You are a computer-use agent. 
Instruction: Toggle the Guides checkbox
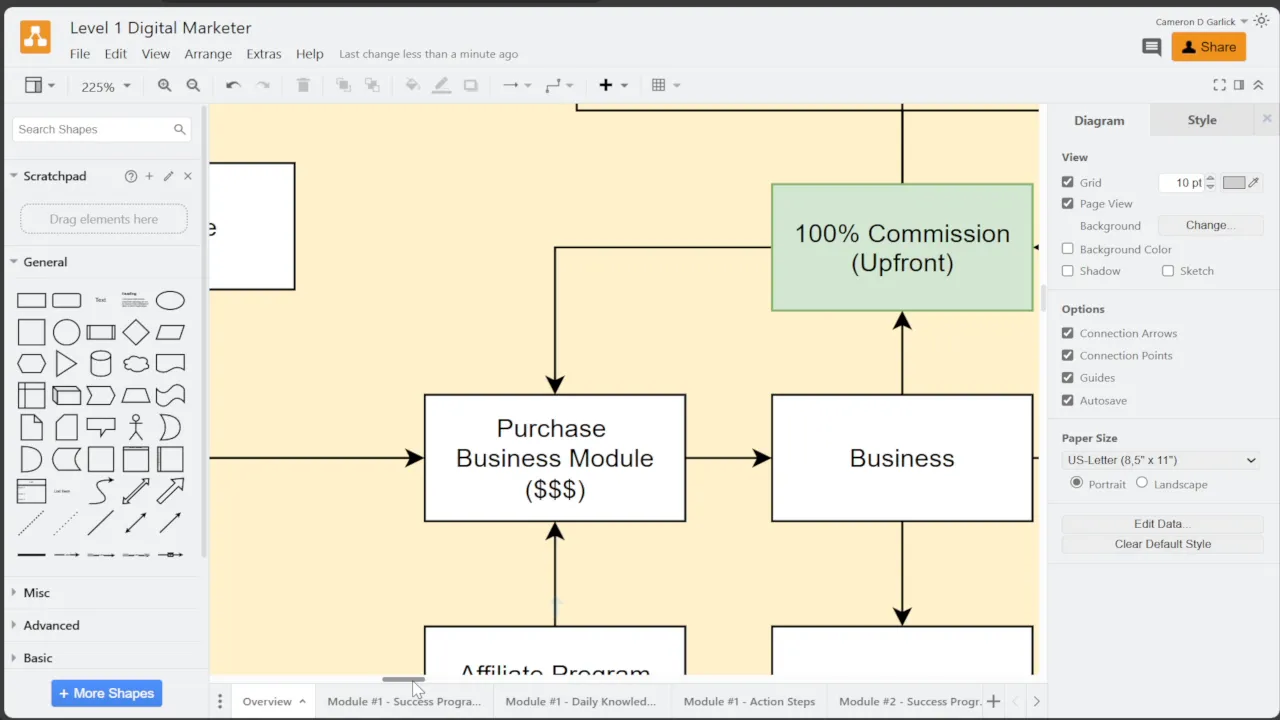[x=1068, y=377]
